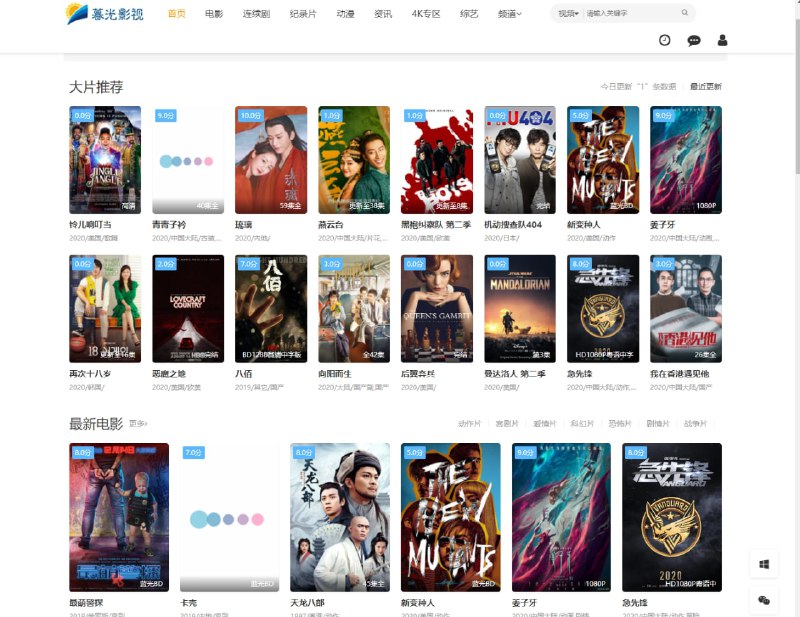800x617 pixels.
Task: Open the 资讯 navigation menu item
Action: [383, 14]
